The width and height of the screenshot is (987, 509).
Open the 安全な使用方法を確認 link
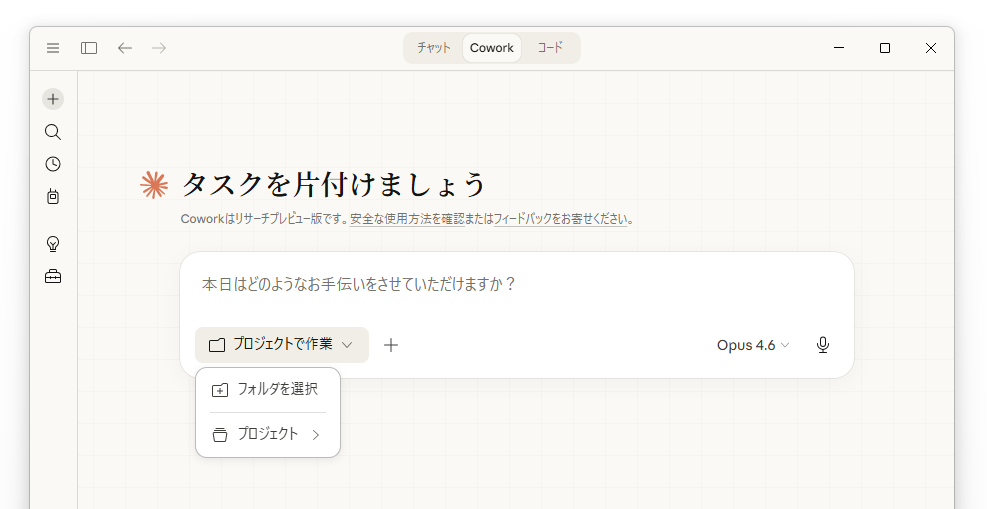[x=407, y=219]
